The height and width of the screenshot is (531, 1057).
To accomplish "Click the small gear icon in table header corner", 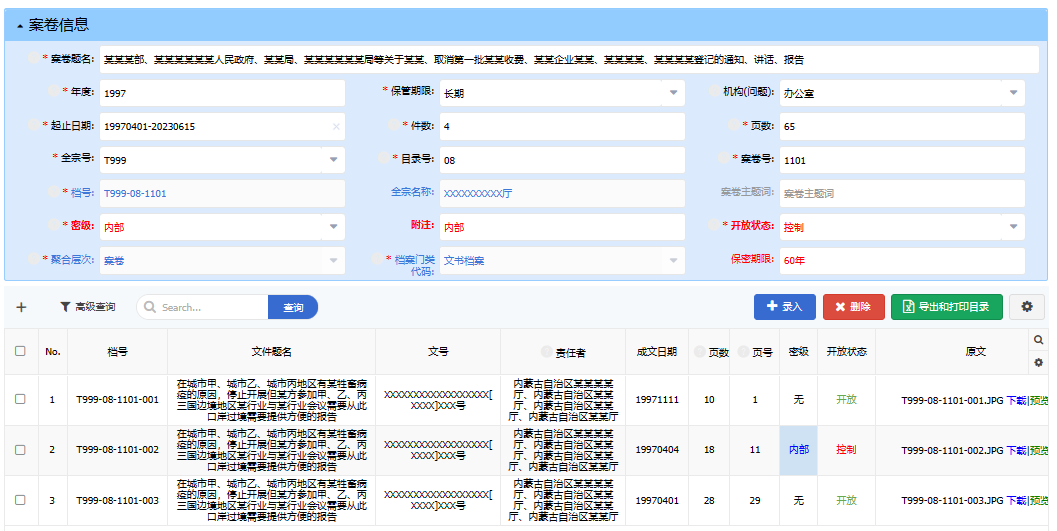I will (1039, 363).
